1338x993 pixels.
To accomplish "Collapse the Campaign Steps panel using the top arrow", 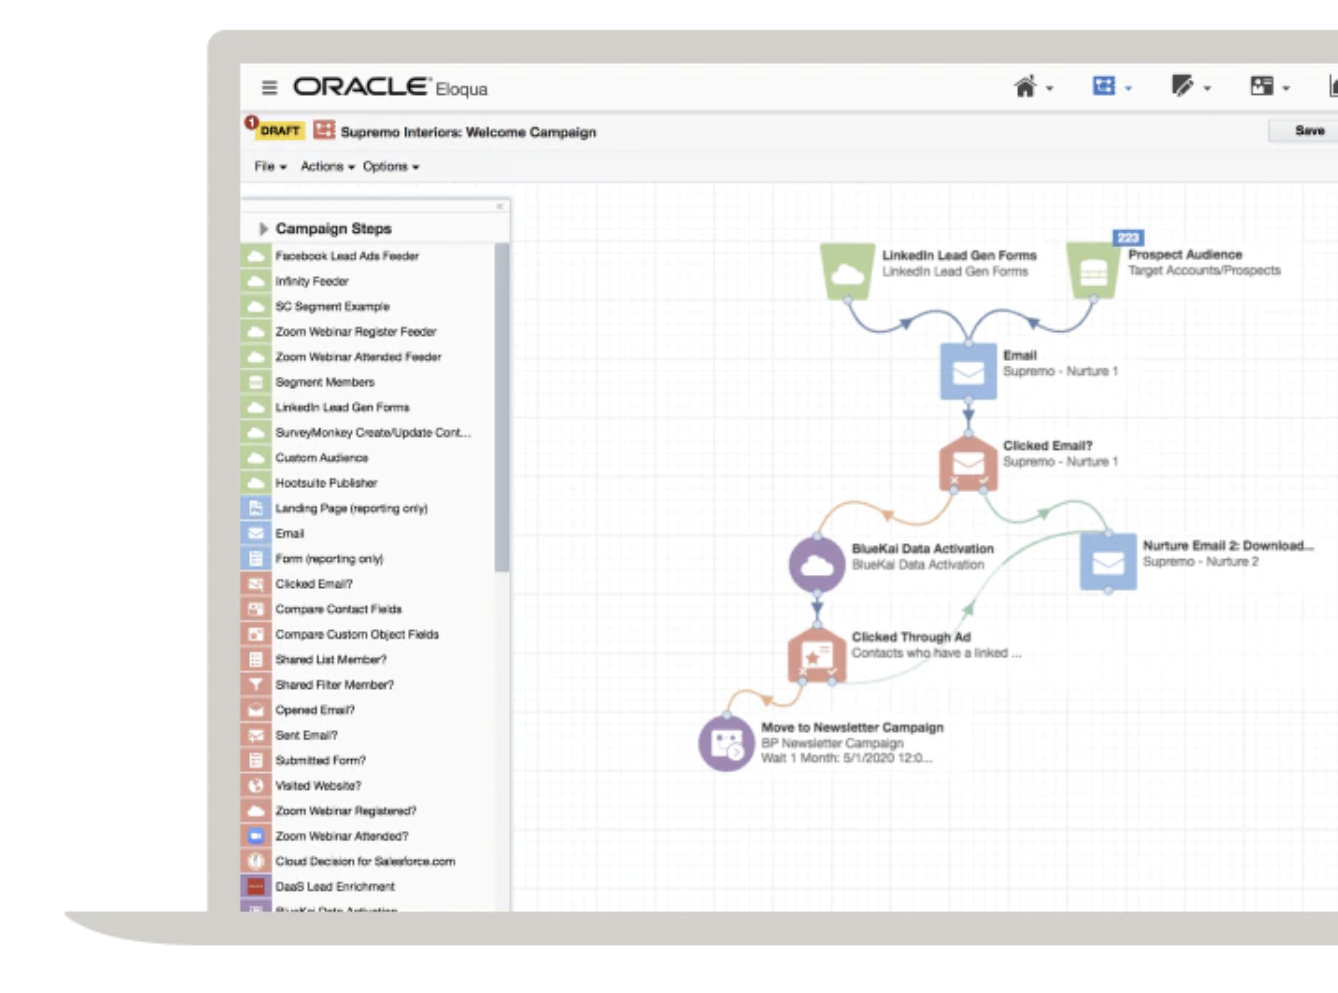I will [x=499, y=206].
